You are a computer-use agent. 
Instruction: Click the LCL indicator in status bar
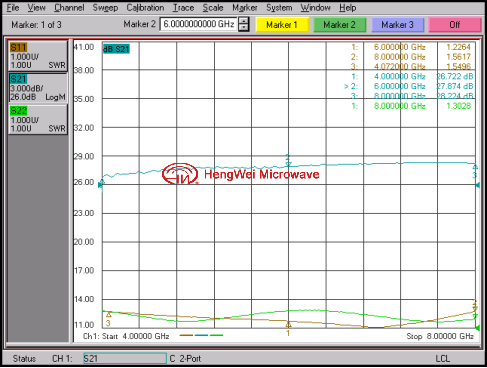[443, 359]
